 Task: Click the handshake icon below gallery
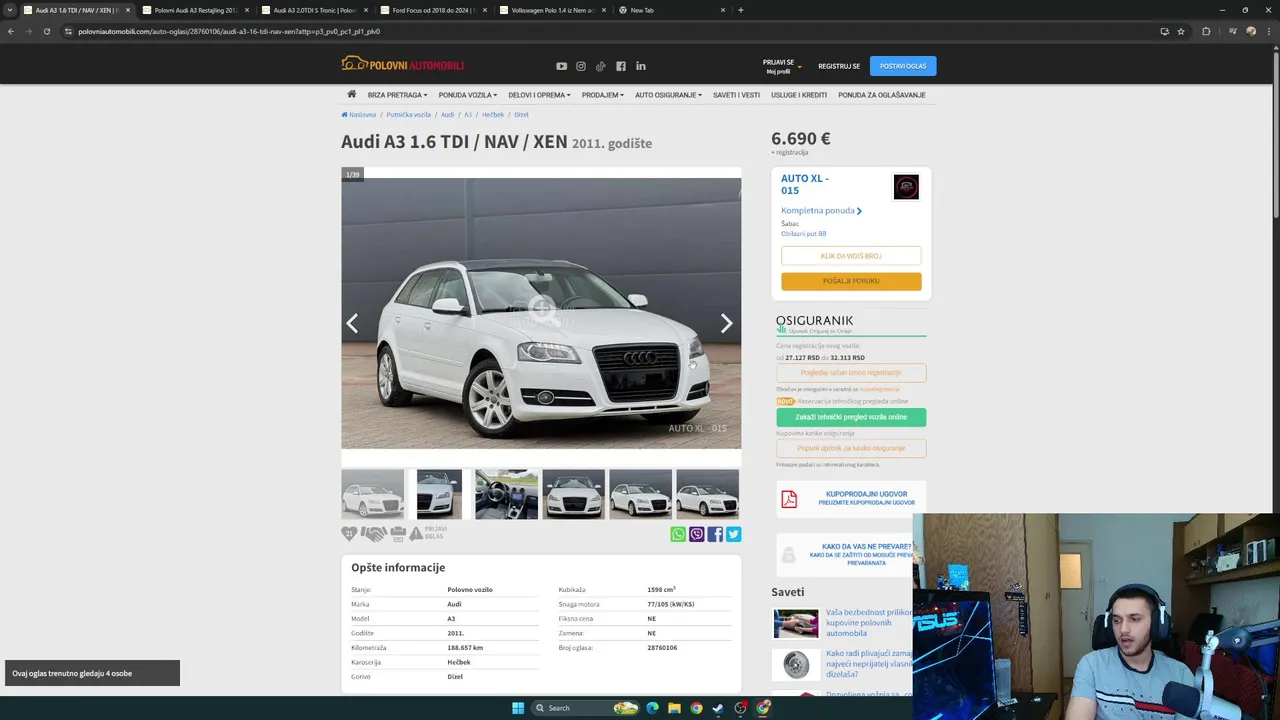(374, 534)
